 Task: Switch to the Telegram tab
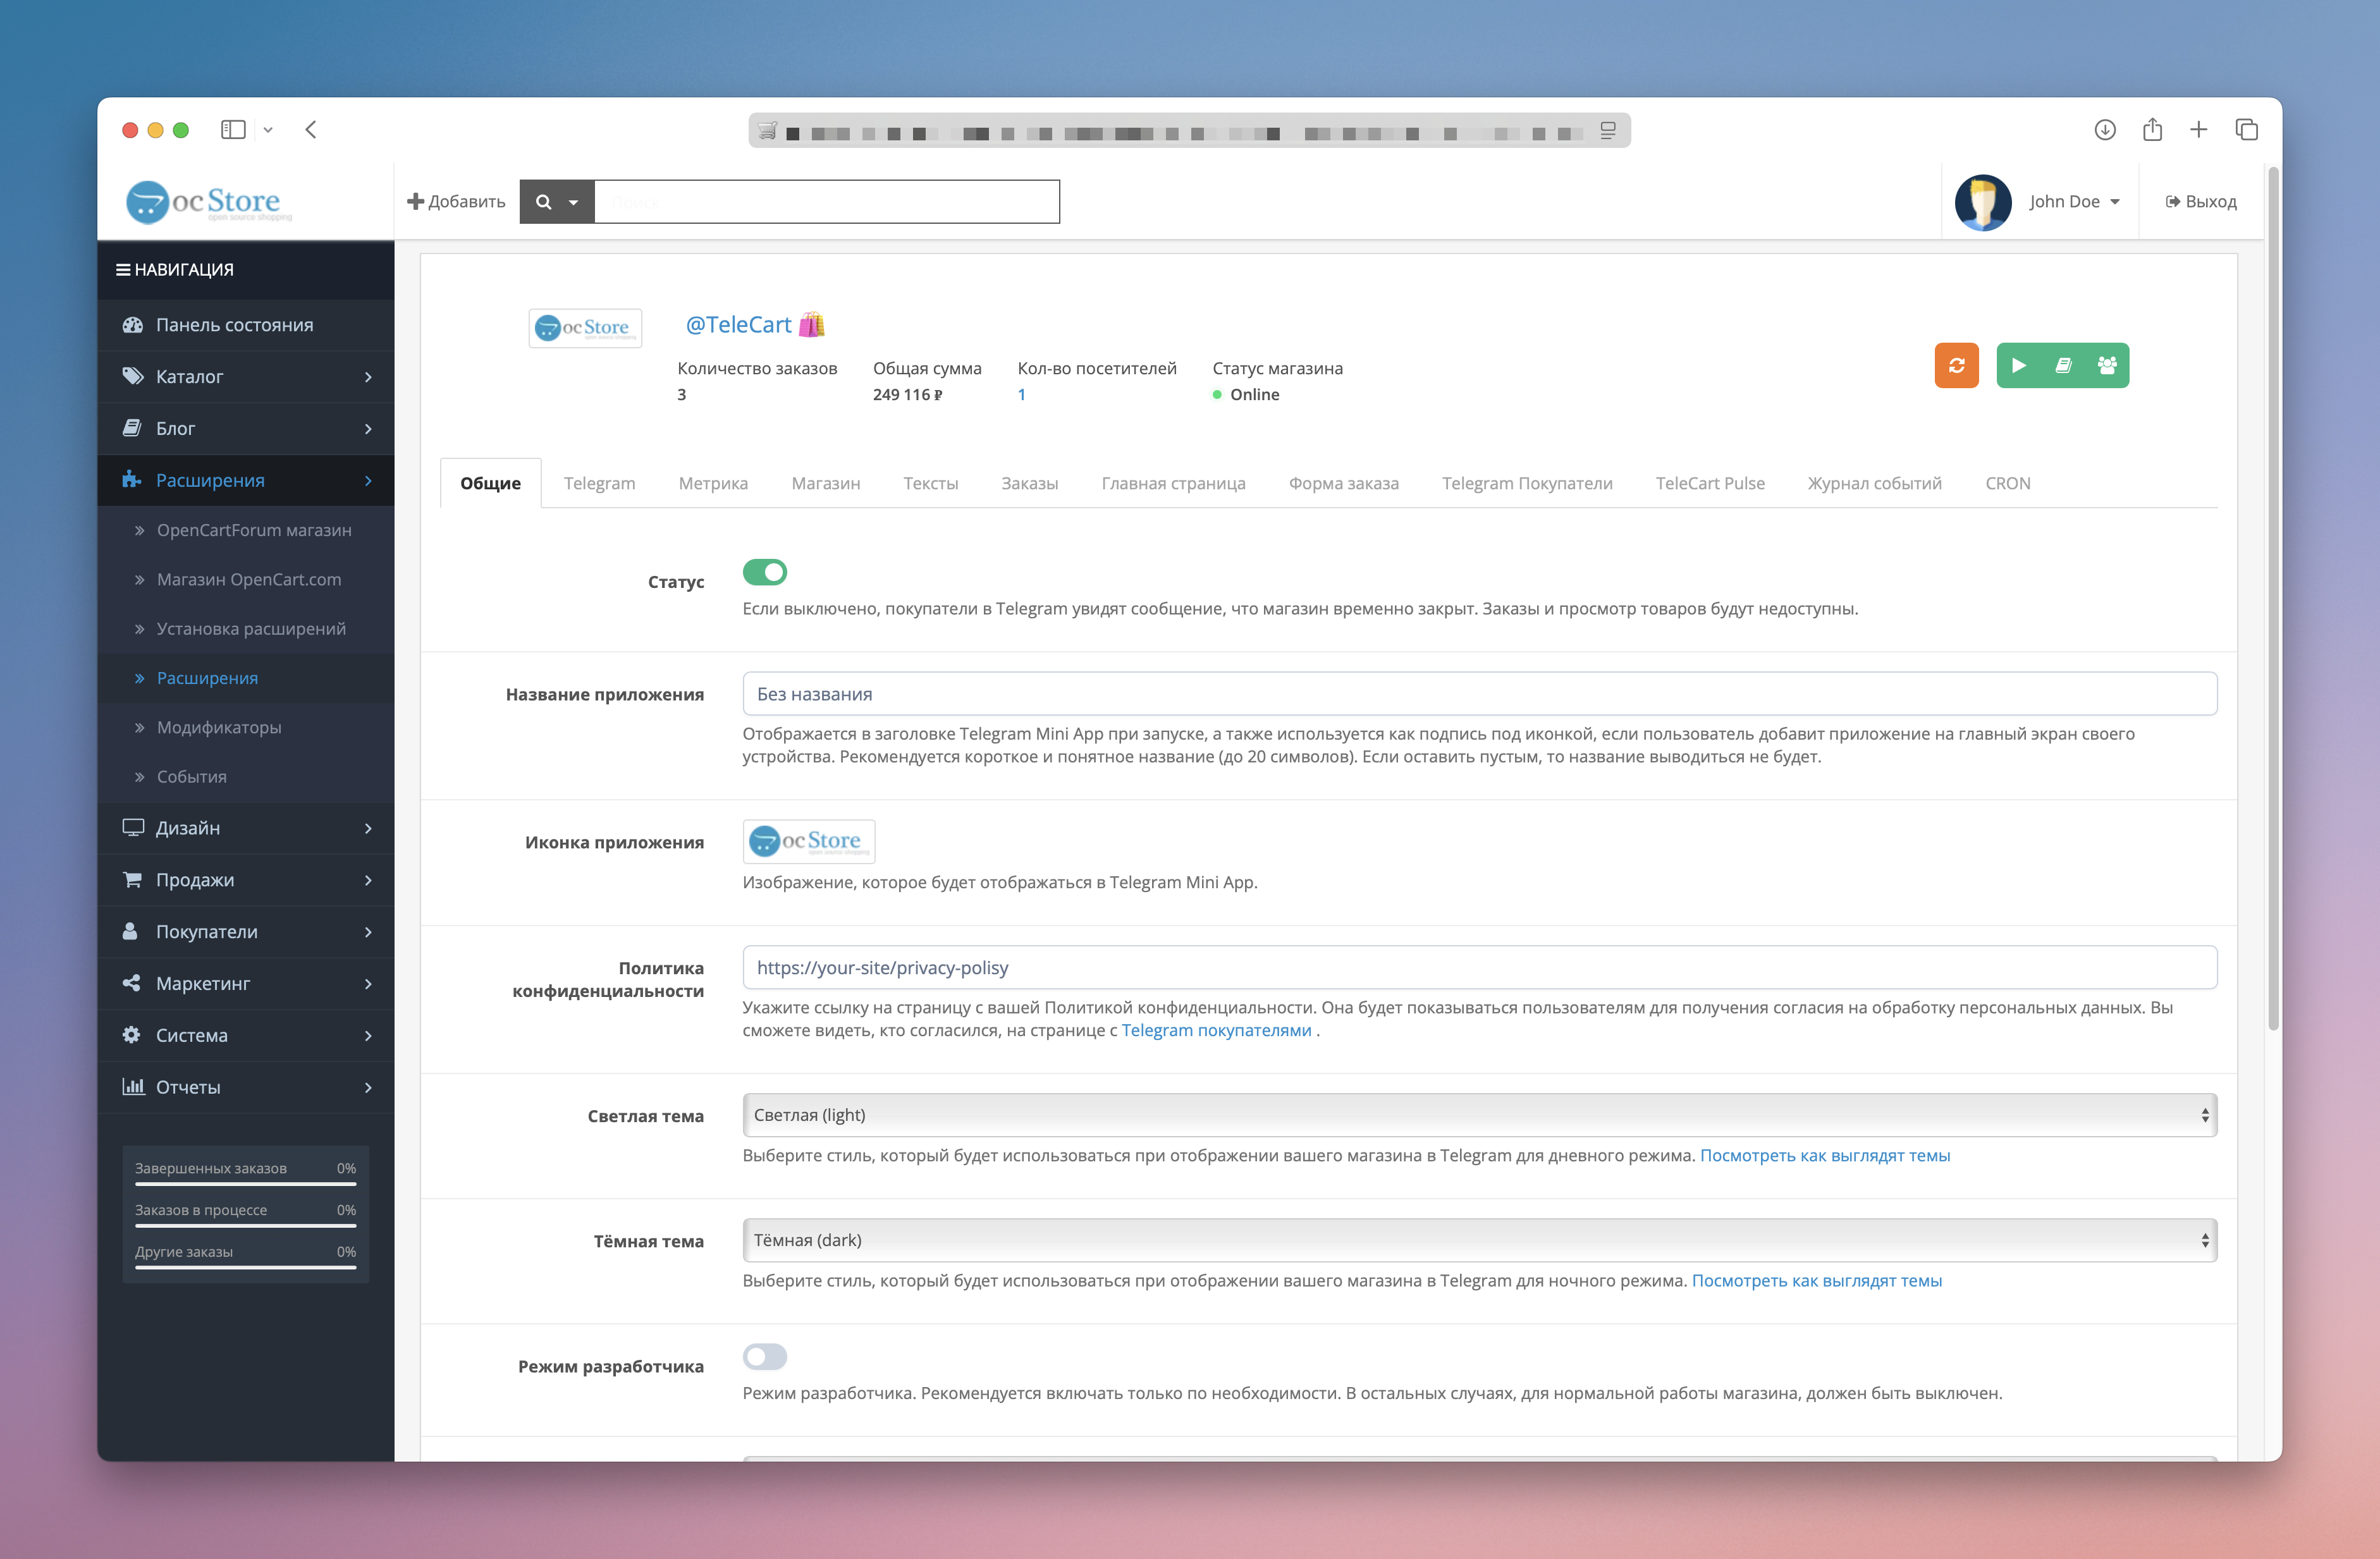point(599,483)
